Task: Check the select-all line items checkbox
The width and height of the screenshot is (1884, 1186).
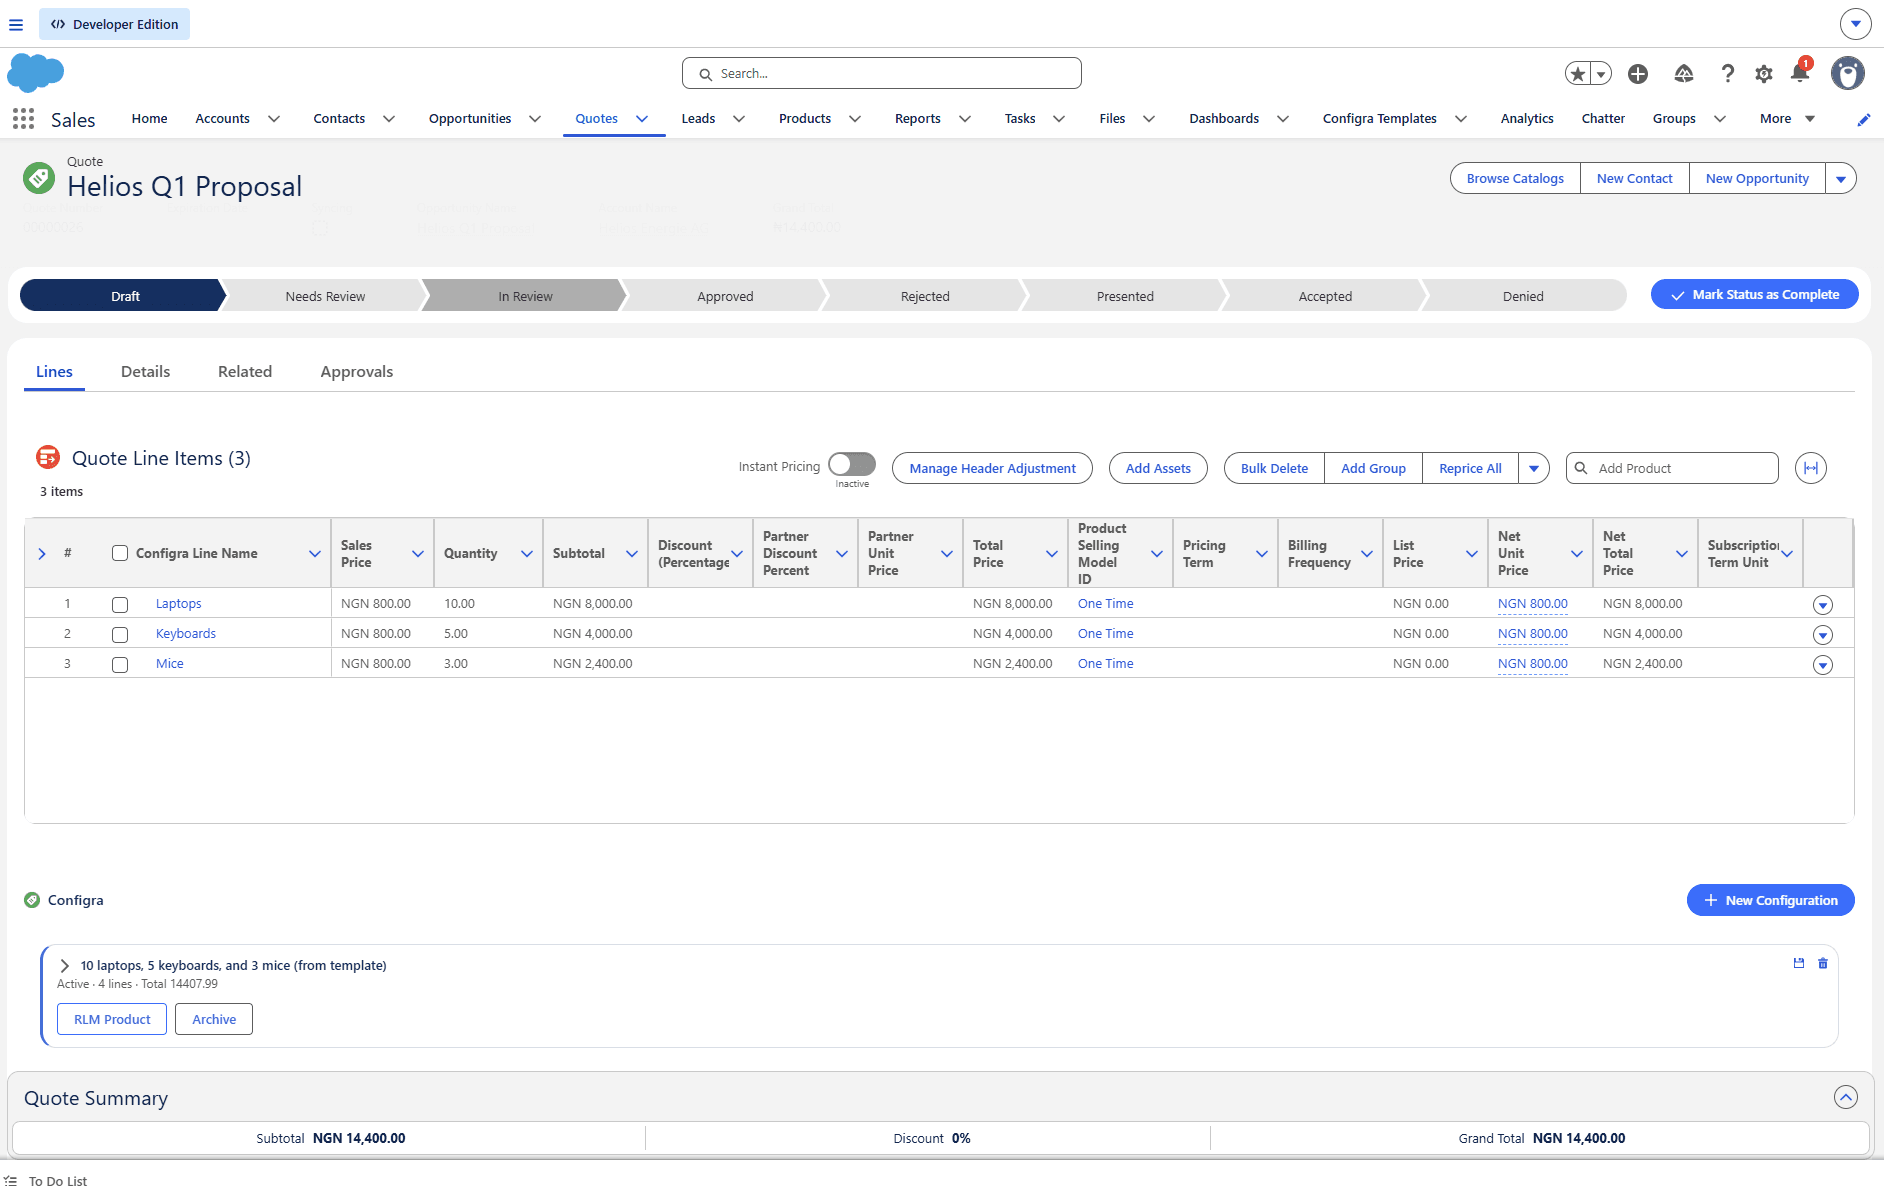Action: click(120, 553)
